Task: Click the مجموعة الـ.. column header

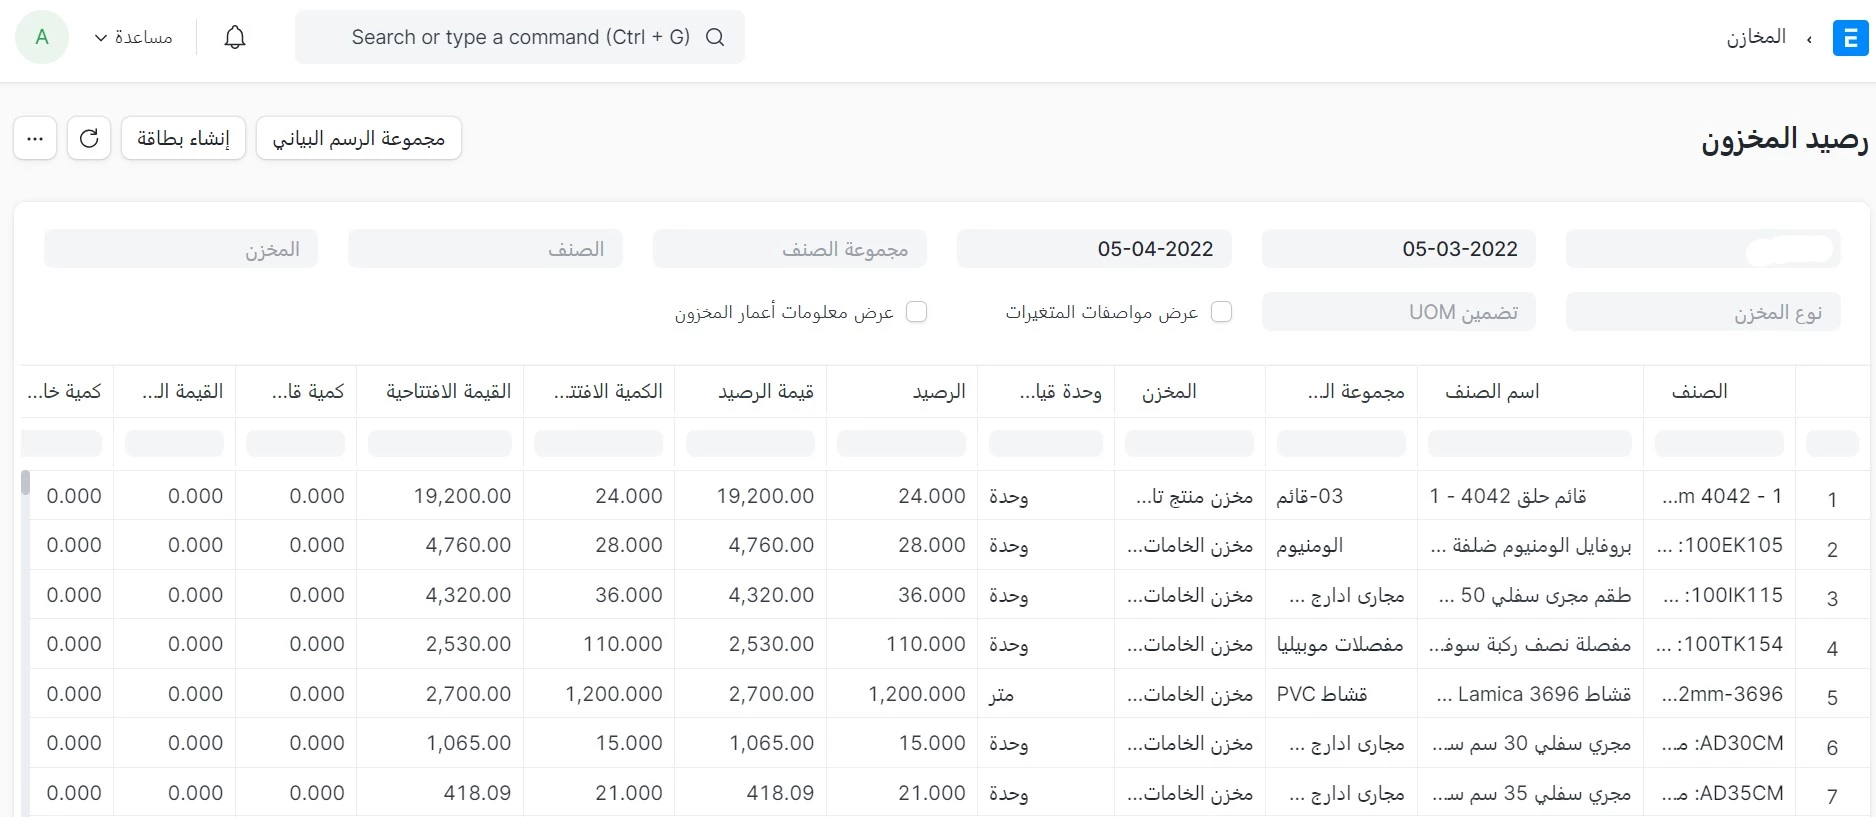Action: [x=1341, y=391]
